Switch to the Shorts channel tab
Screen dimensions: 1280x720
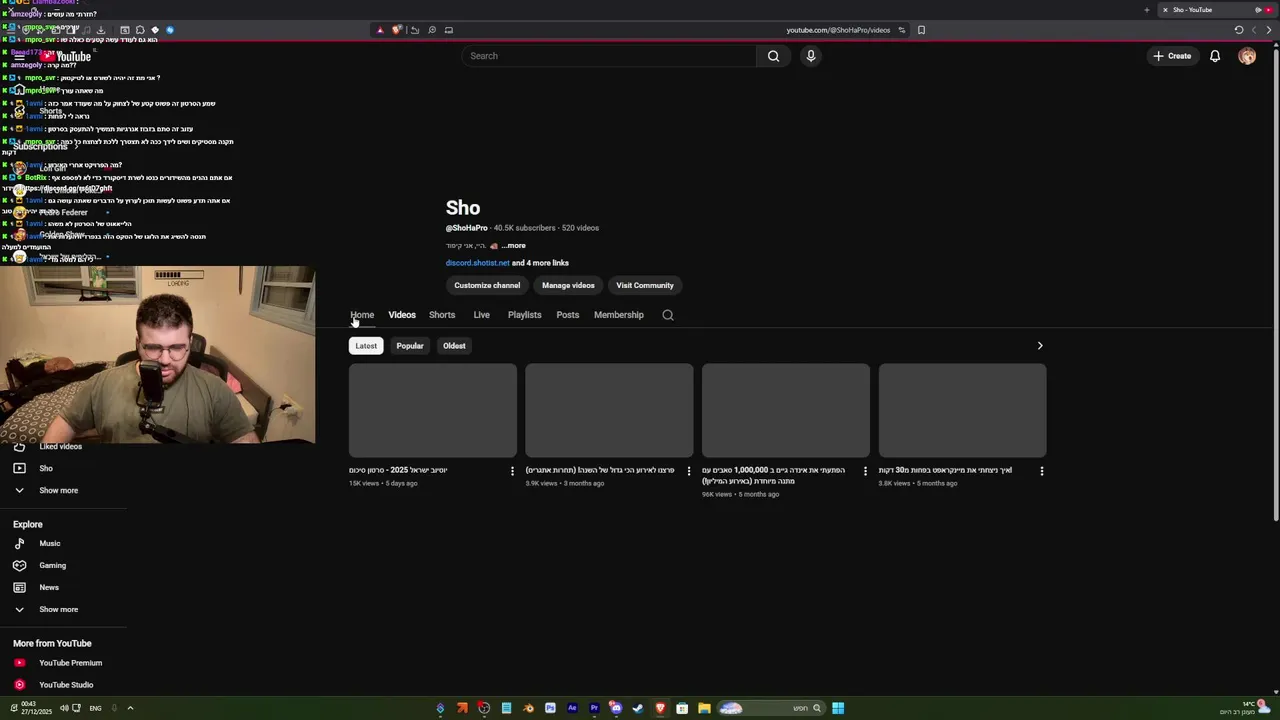(x=442, y=315)
